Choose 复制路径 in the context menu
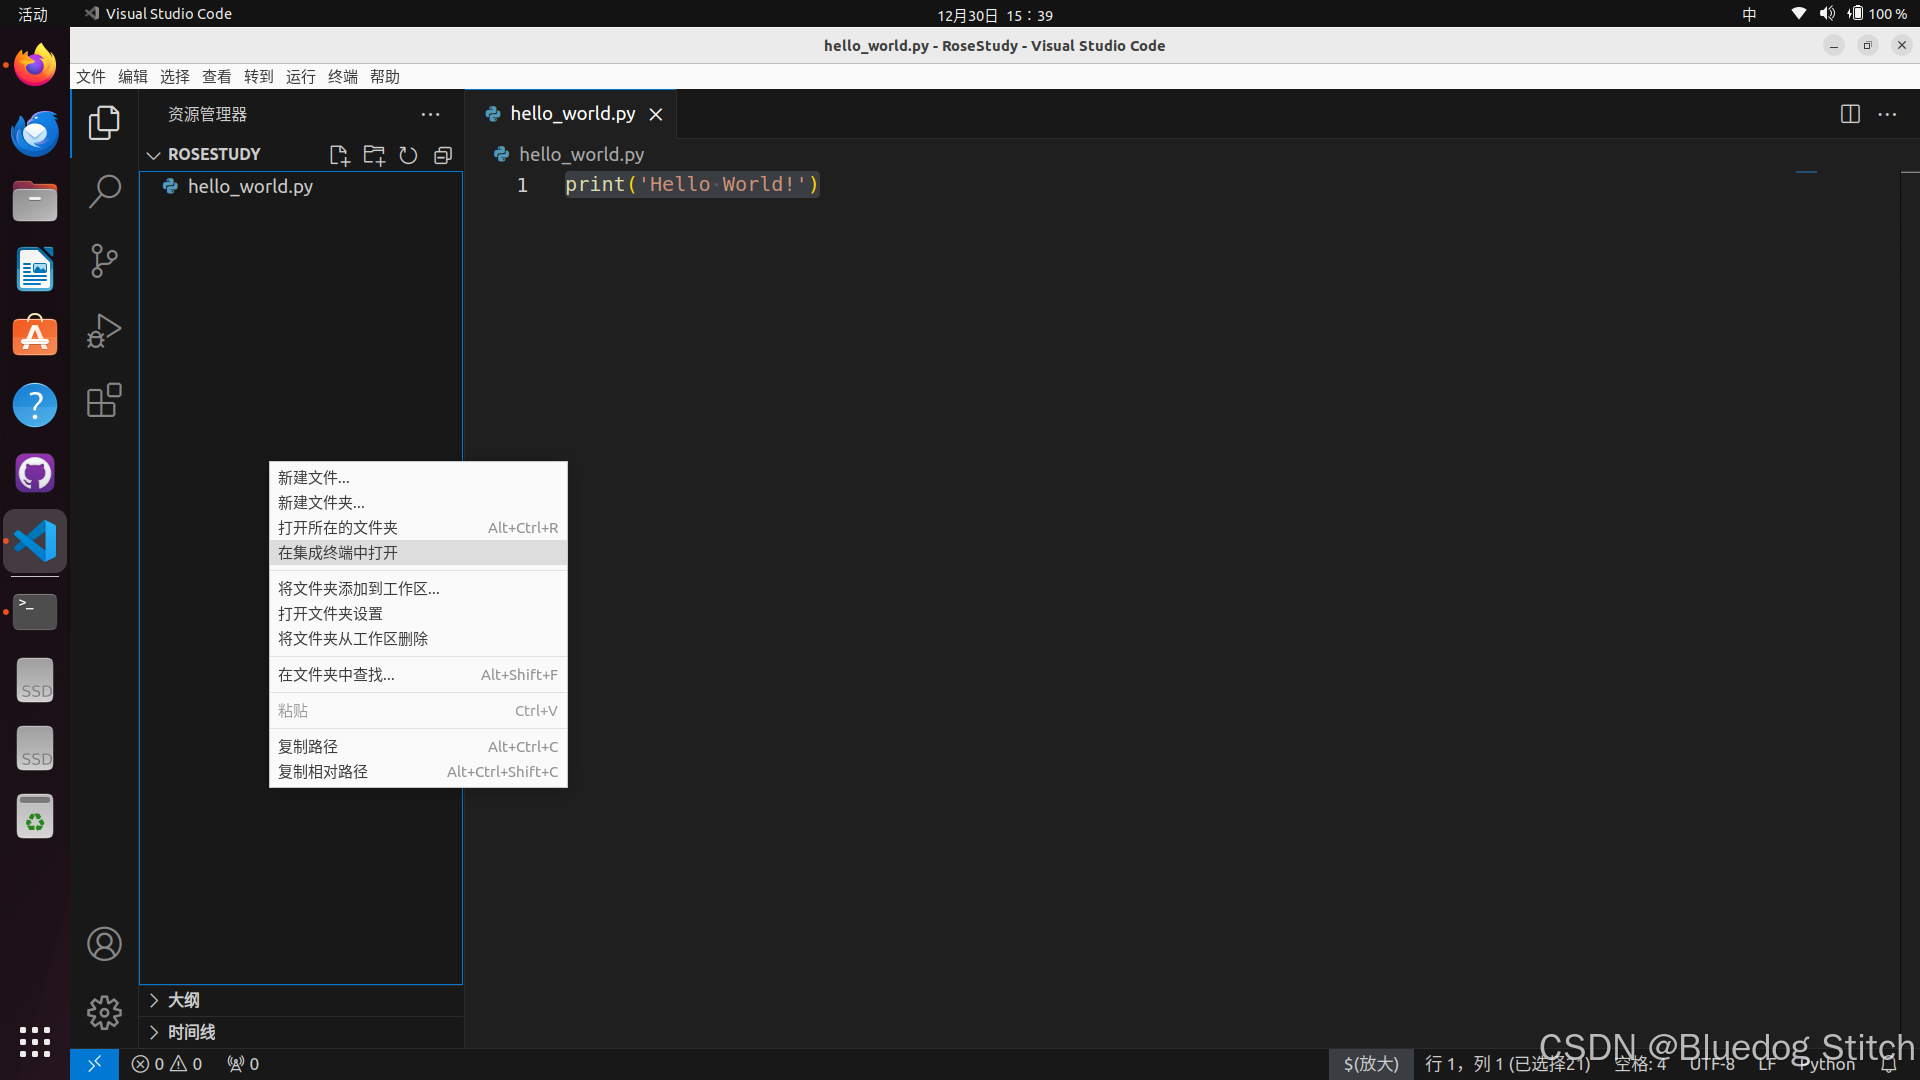Viewport: 1920px width, 1080px height. 308,747
